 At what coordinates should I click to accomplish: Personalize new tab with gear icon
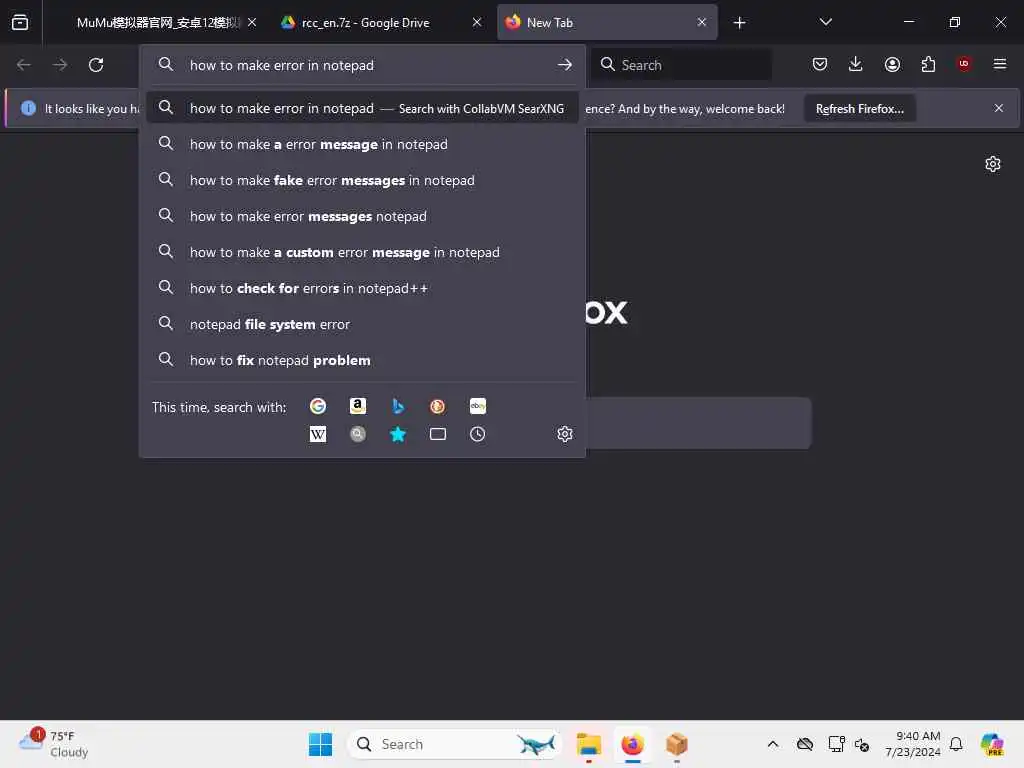coord(993,164)
